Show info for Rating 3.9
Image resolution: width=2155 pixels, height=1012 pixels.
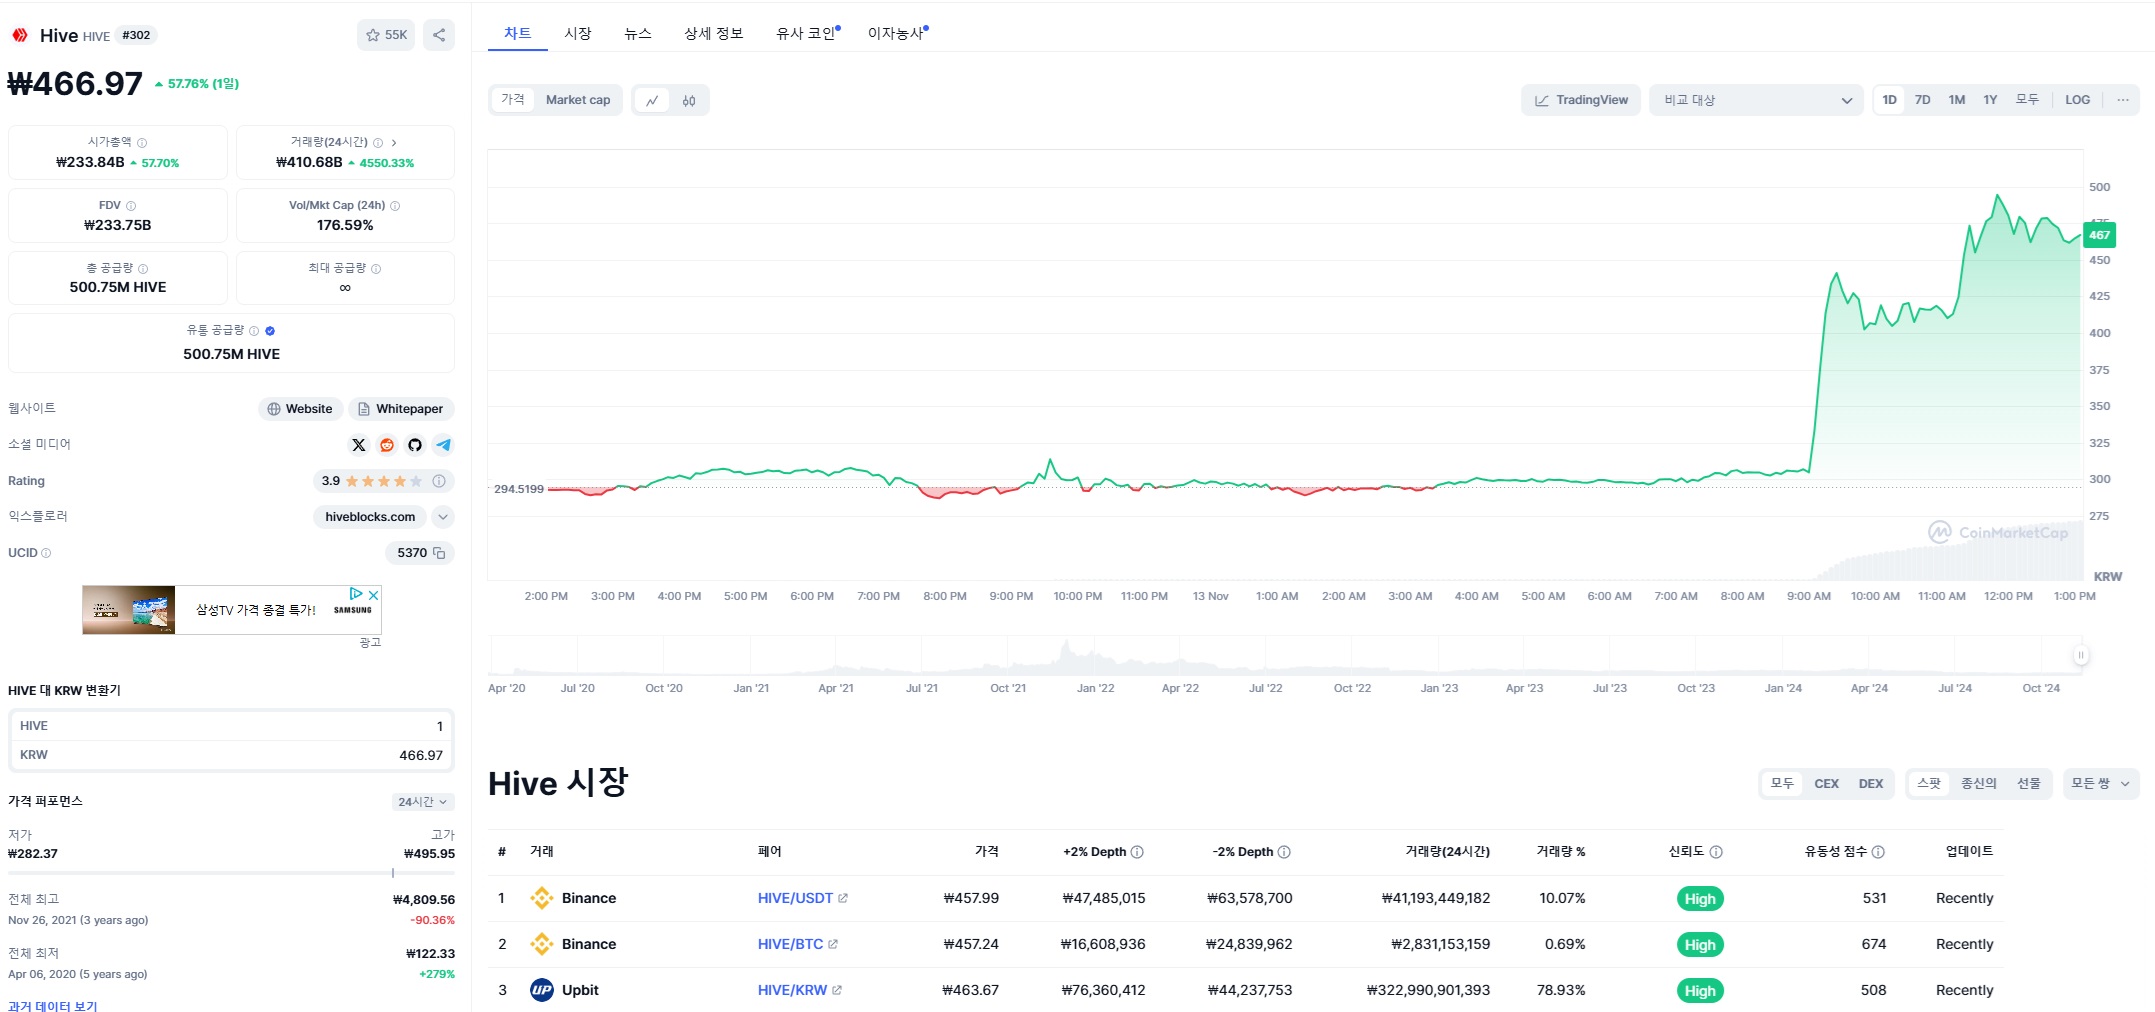(x=439, y=481)
